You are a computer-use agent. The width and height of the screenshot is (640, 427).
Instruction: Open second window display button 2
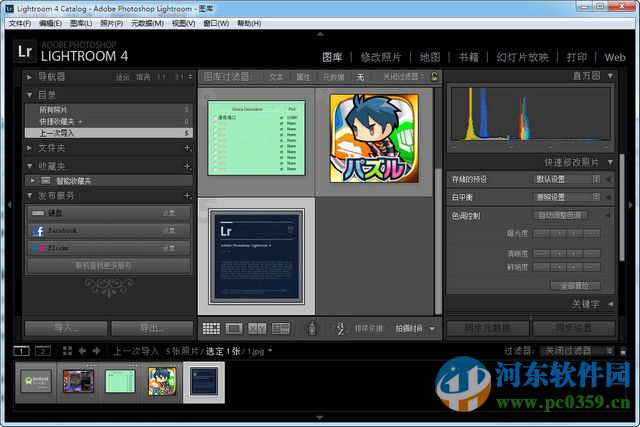coord(43,351)
